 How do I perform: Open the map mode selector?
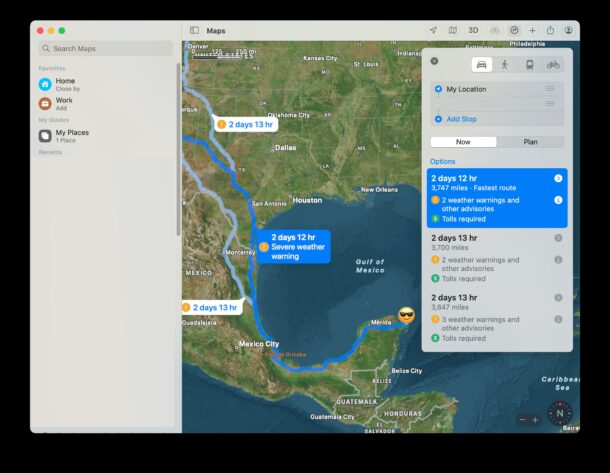click(x=453, y=31)
